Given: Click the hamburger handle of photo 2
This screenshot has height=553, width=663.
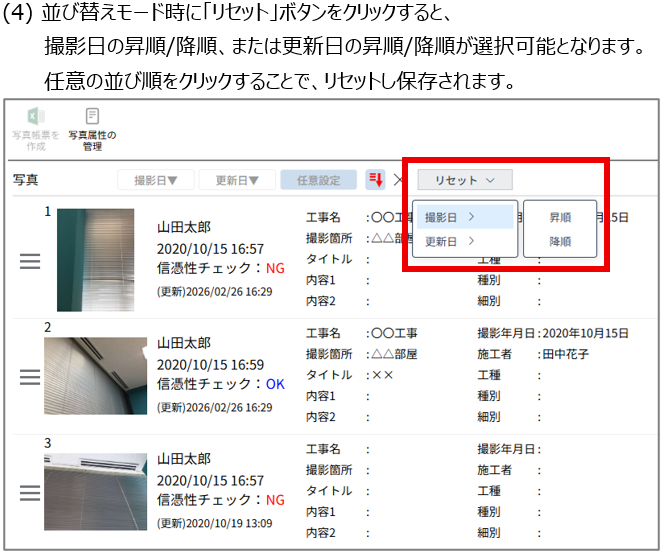Looking at the screenshot, I should 30,377.
